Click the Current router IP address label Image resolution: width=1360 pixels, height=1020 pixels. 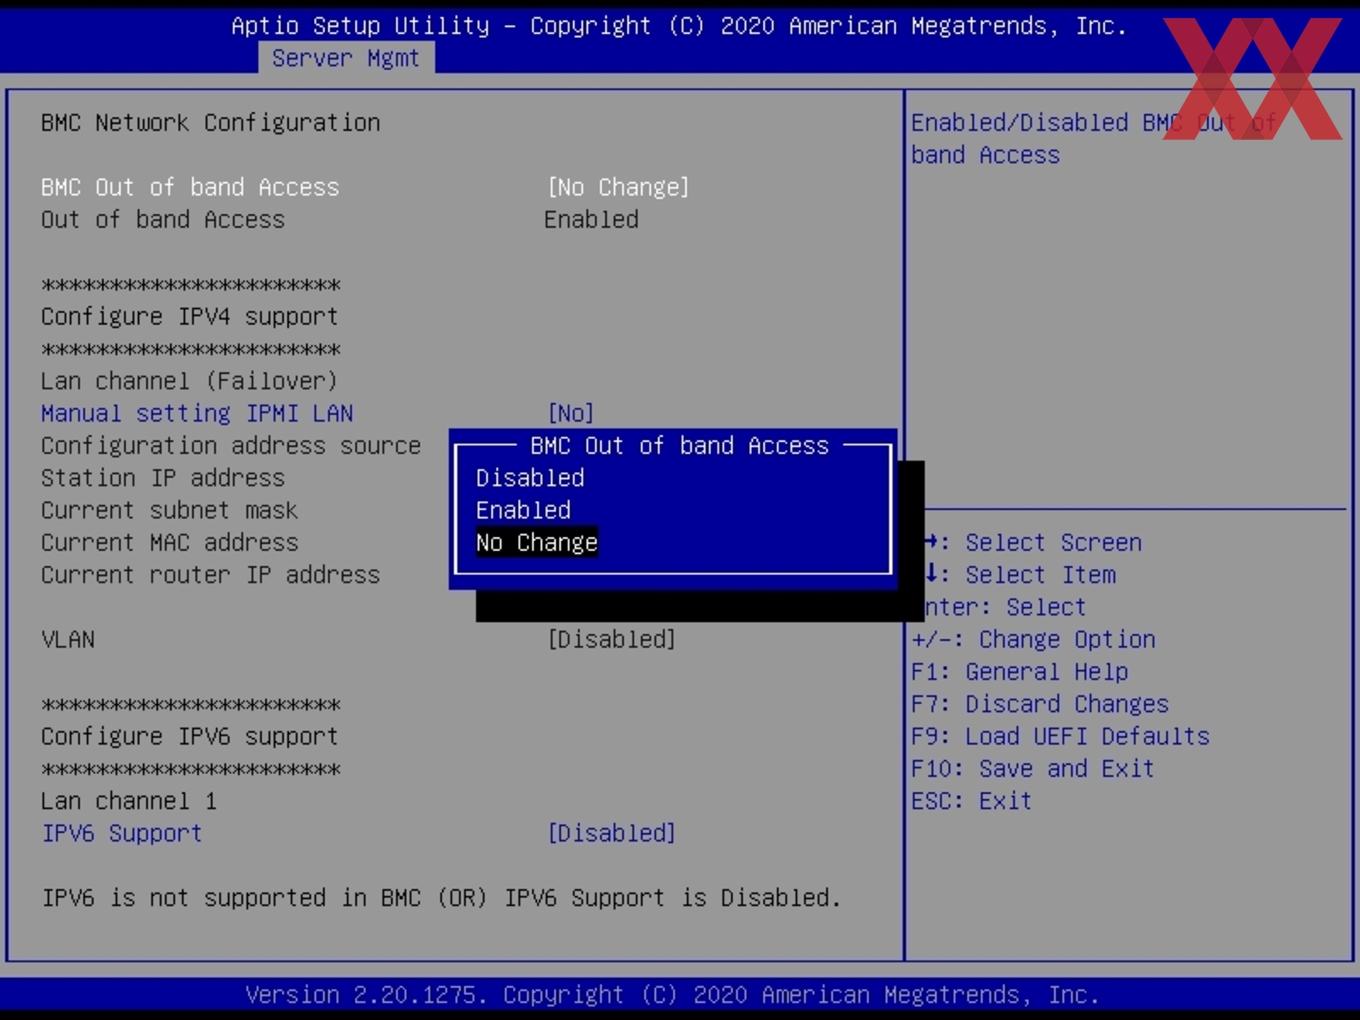click(x=211, y=575)
